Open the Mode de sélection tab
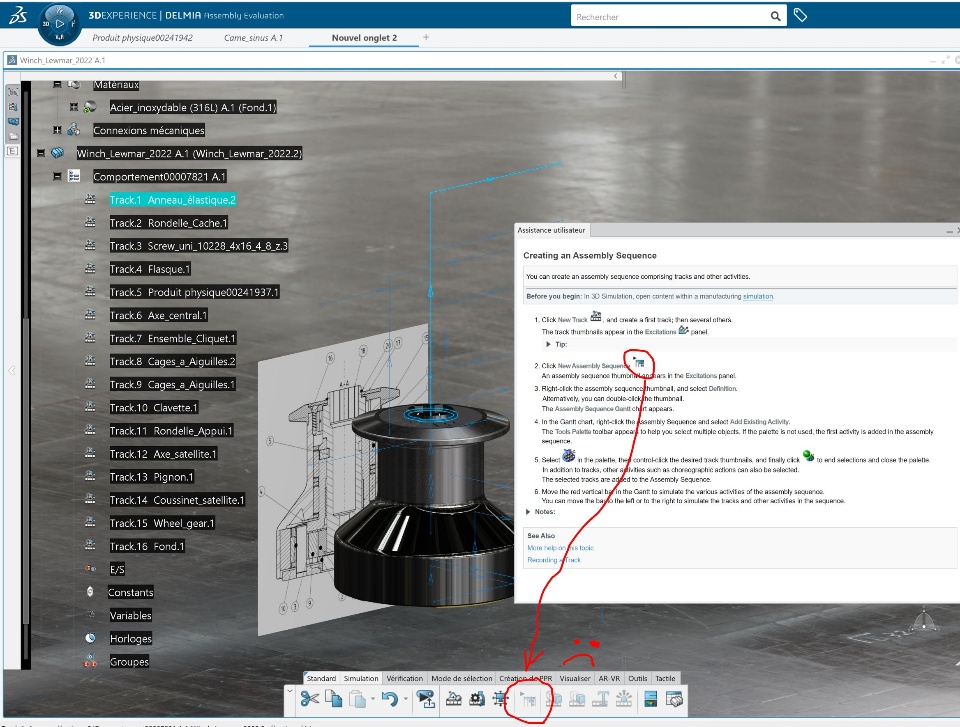Image resolution: width=960 pixels, height=727 pixels. [462, 678]
